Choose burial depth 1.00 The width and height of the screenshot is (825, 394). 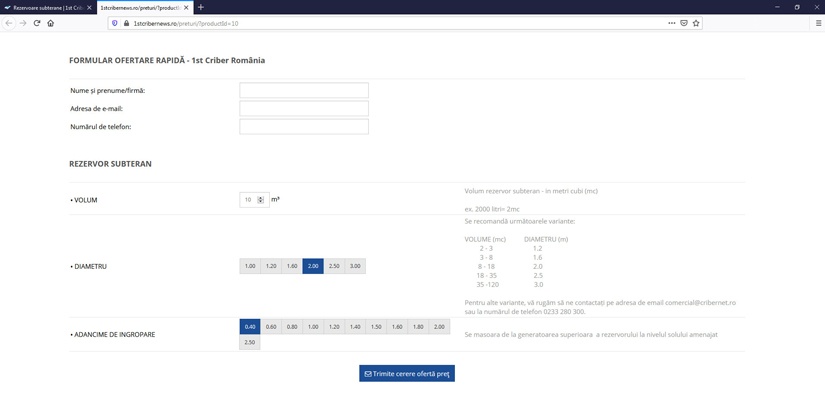(313, 327)
